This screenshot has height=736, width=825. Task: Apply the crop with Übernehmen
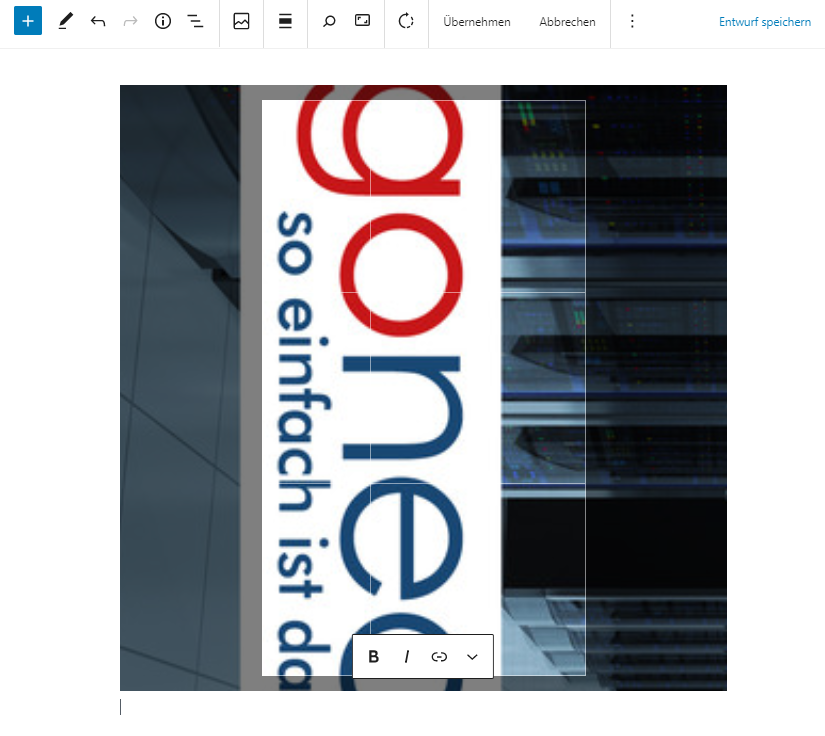pyautogui.click(x=477, y=22)
